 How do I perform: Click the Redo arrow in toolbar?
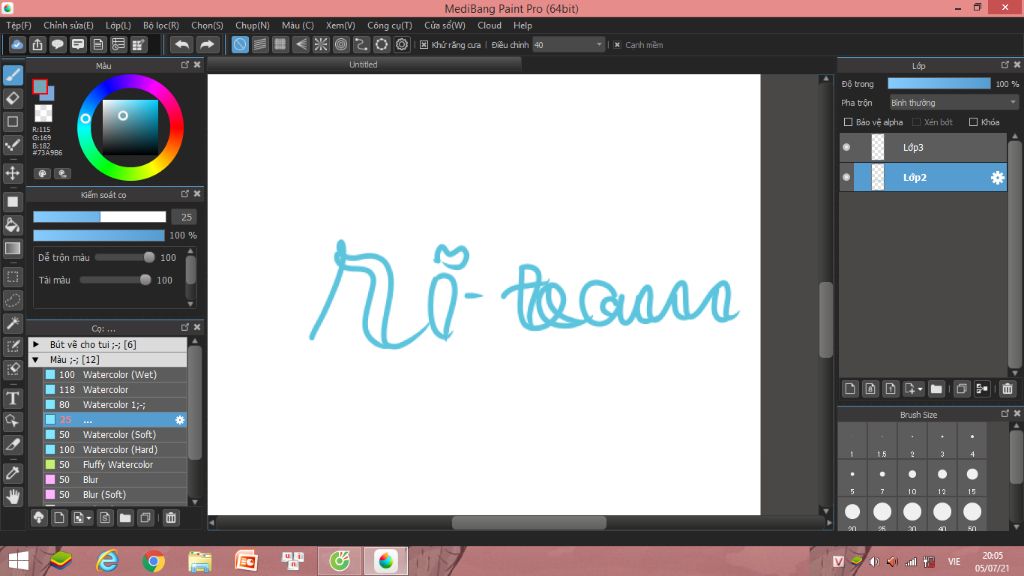click(x=206, y=44)
